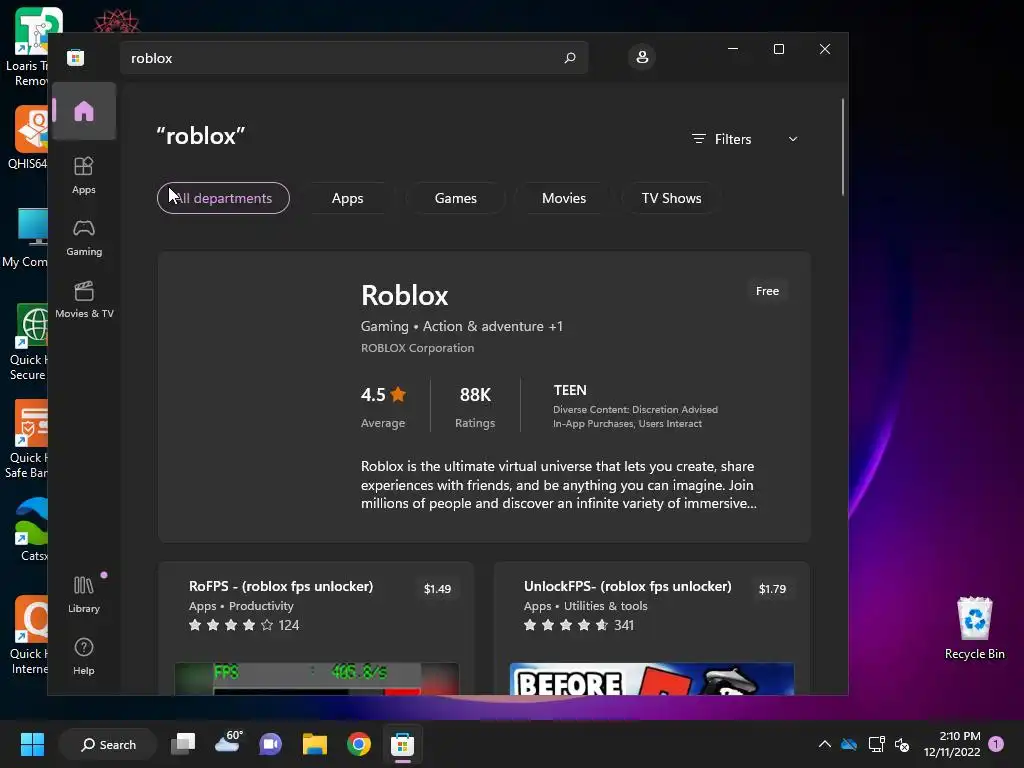The width and height of the screenshot is (1024, 768).
Task: Click the TEEN age rating label
Action: (x=570, y=391)
